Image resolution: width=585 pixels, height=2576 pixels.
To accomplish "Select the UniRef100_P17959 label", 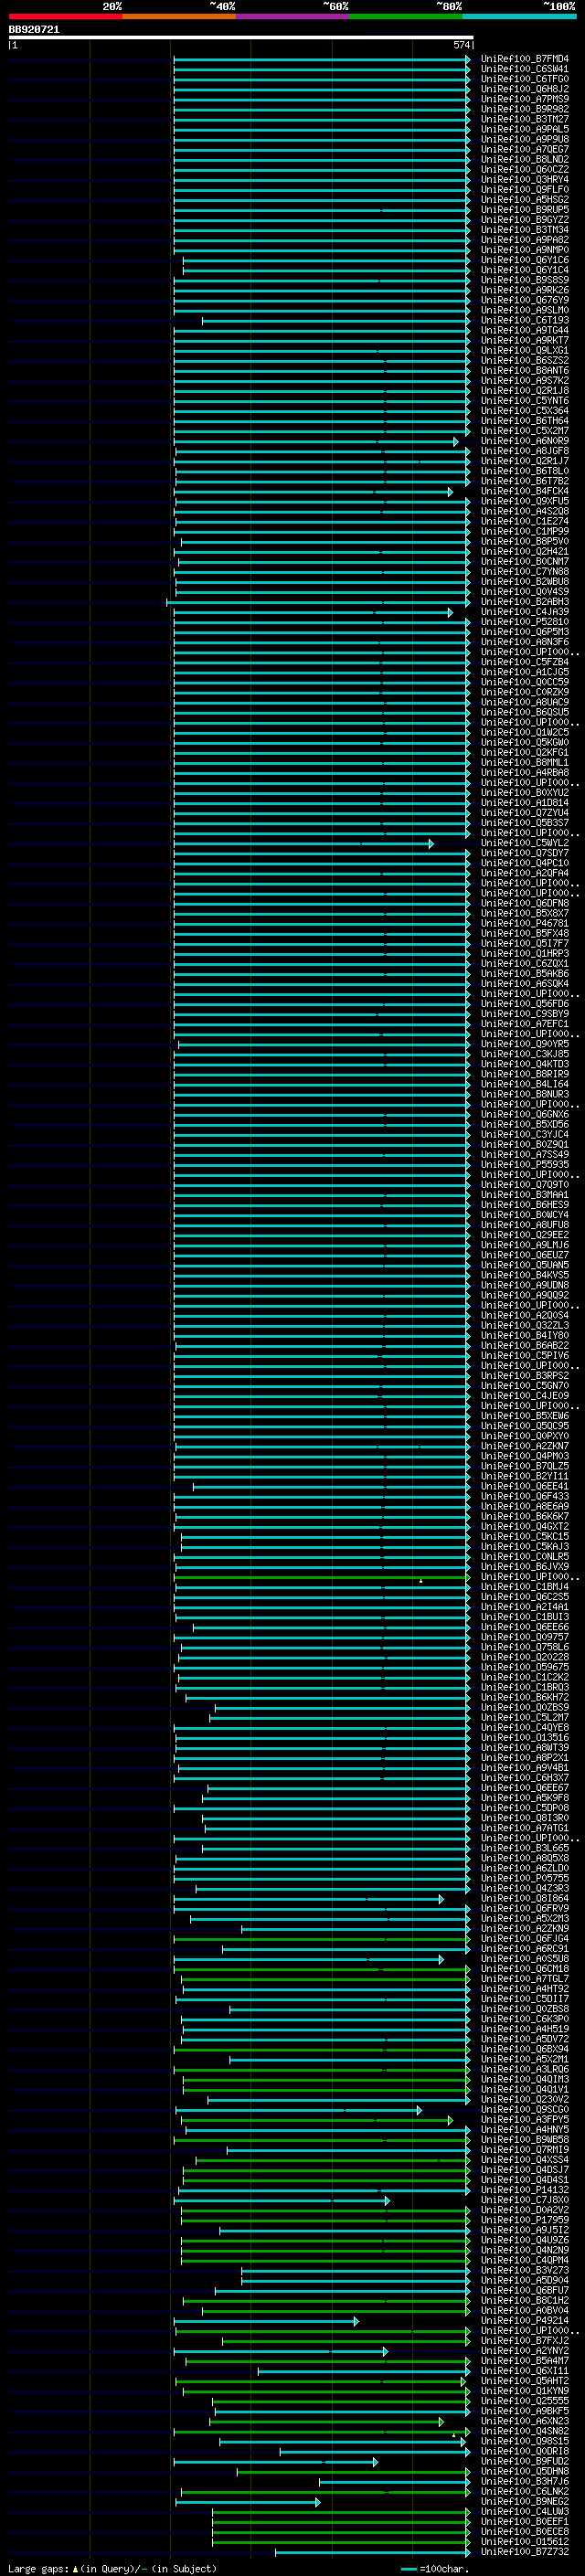I will [524, 2220].
